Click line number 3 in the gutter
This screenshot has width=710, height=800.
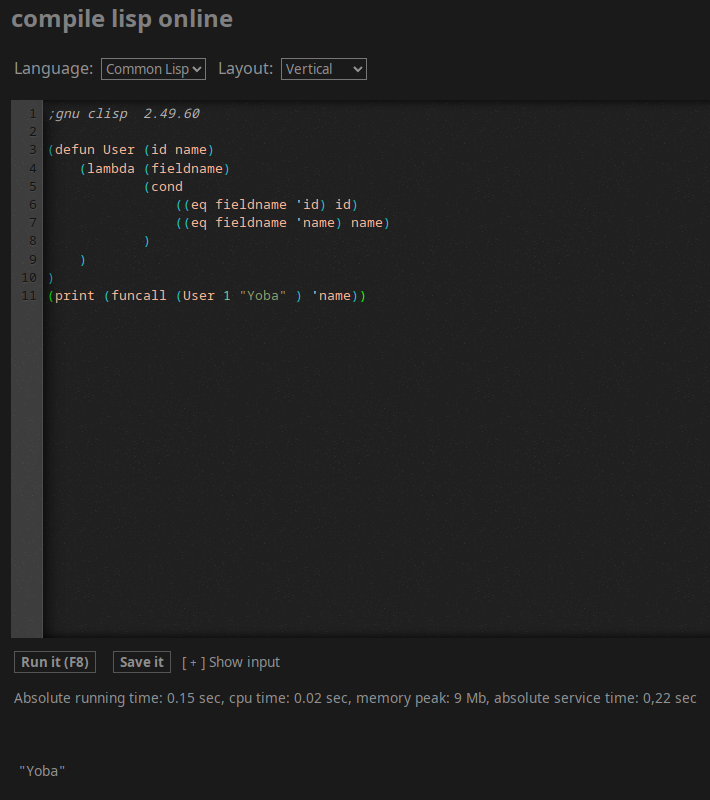tap(33, 150)
